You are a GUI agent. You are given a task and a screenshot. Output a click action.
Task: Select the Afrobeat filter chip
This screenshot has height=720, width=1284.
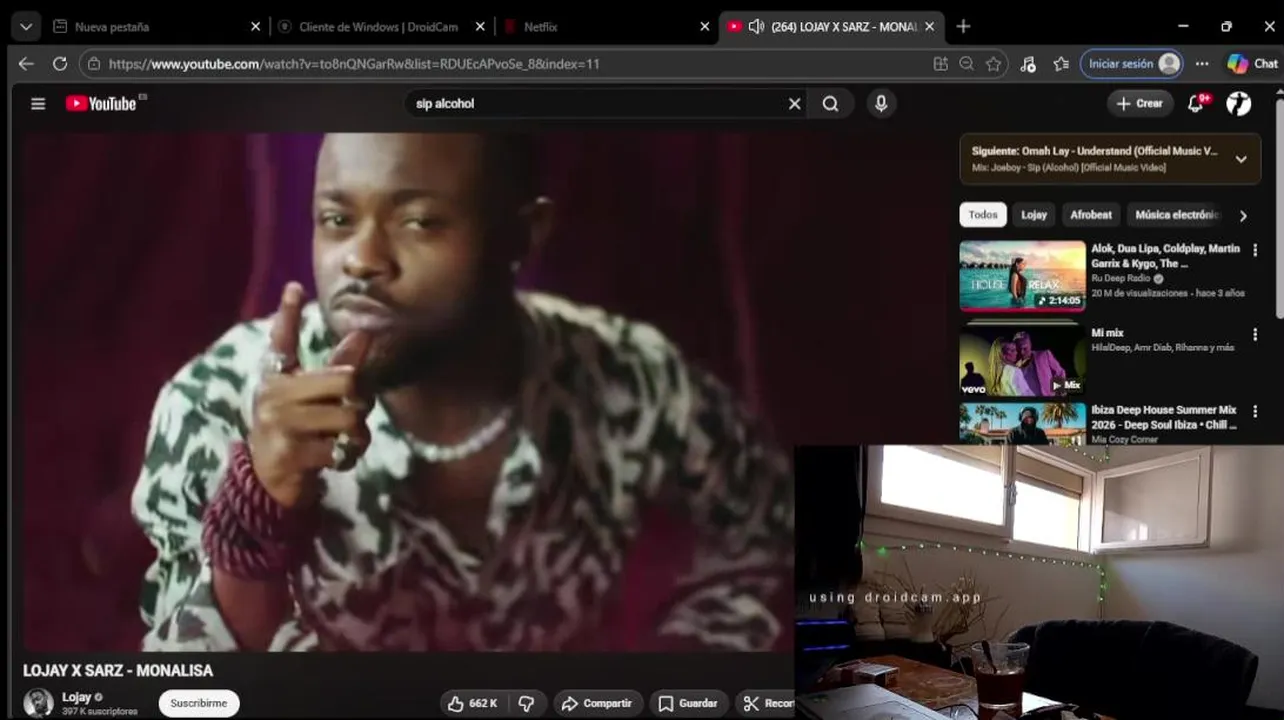click(1091, 215)
